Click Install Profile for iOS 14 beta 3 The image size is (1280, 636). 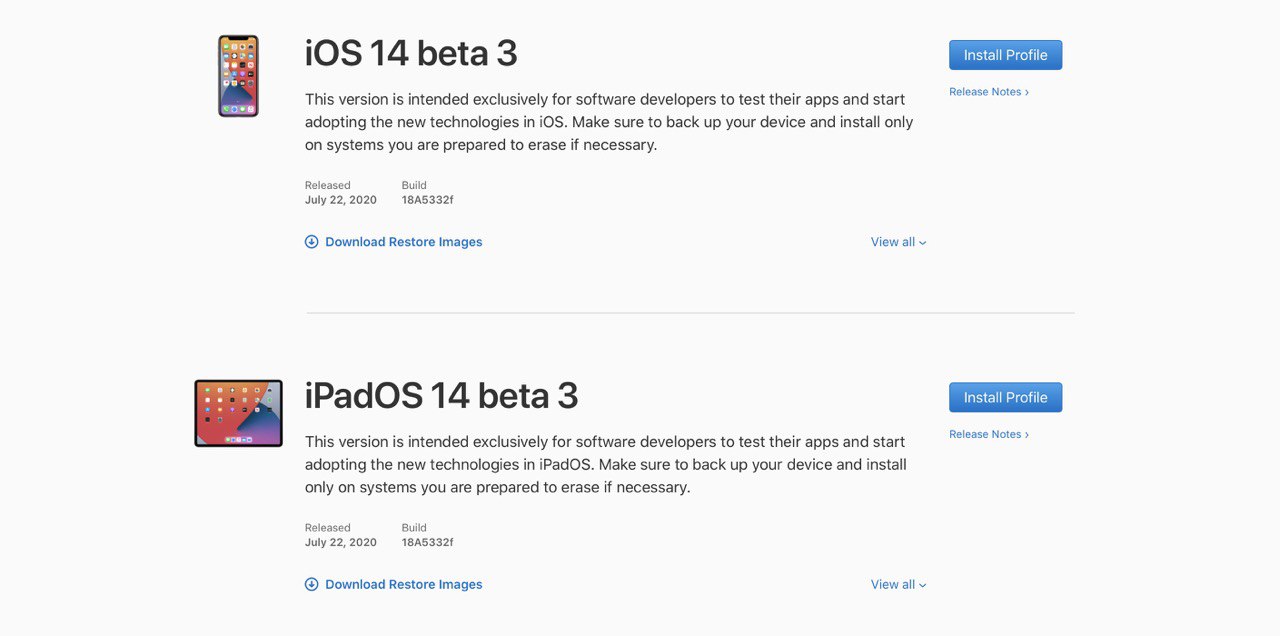1005,55
